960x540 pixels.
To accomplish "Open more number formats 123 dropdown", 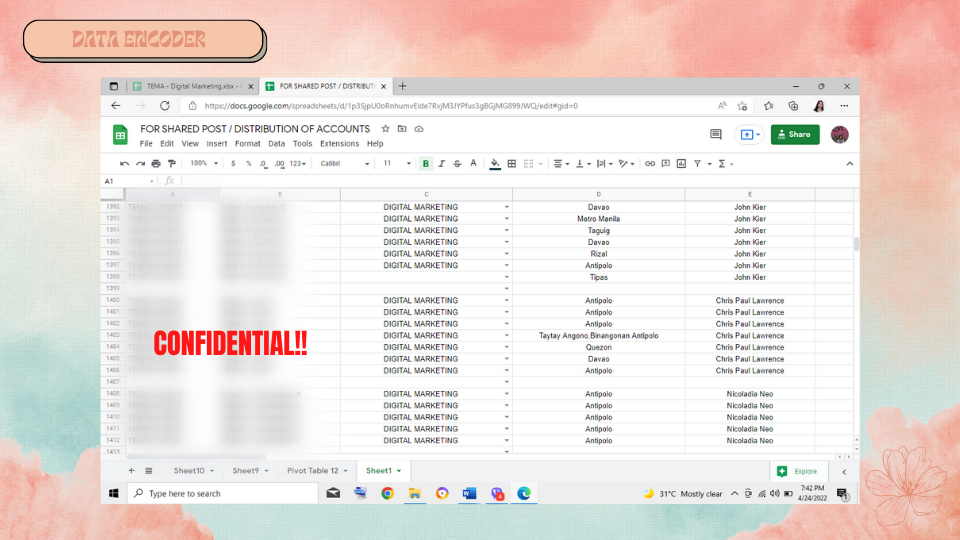I will click(298, 163).
